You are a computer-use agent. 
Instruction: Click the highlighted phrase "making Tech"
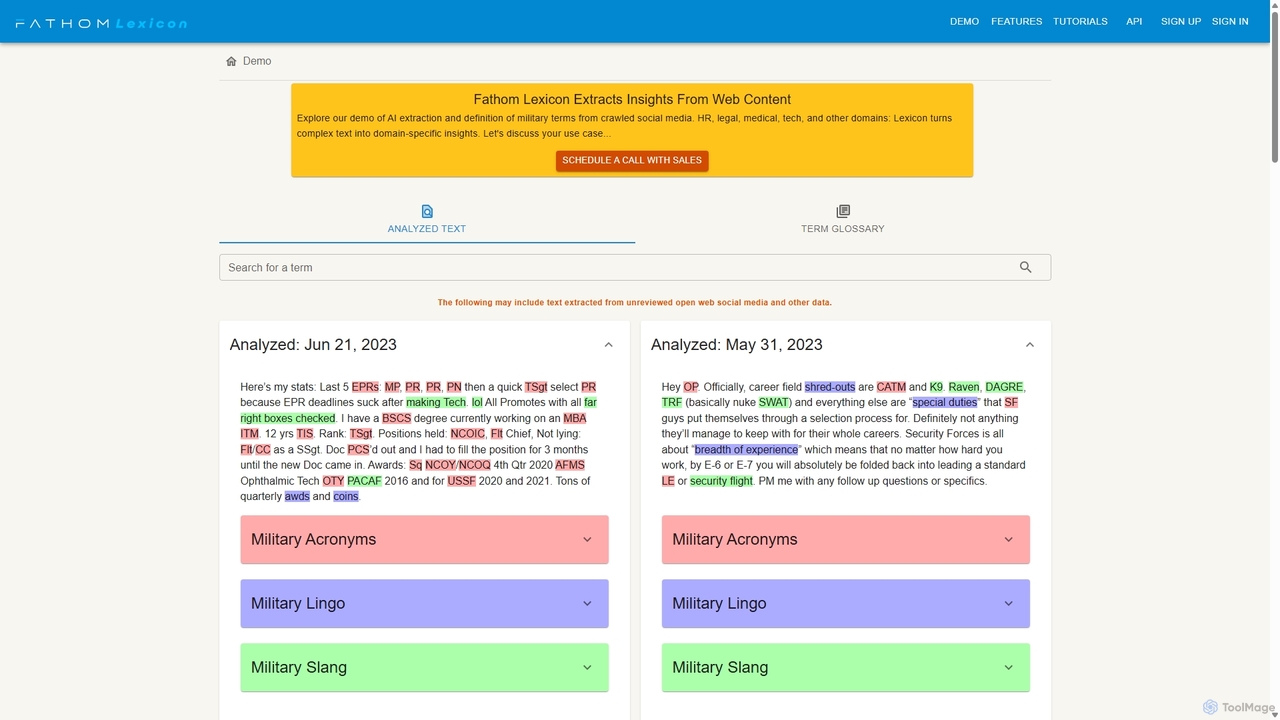(x=436, y=402)
